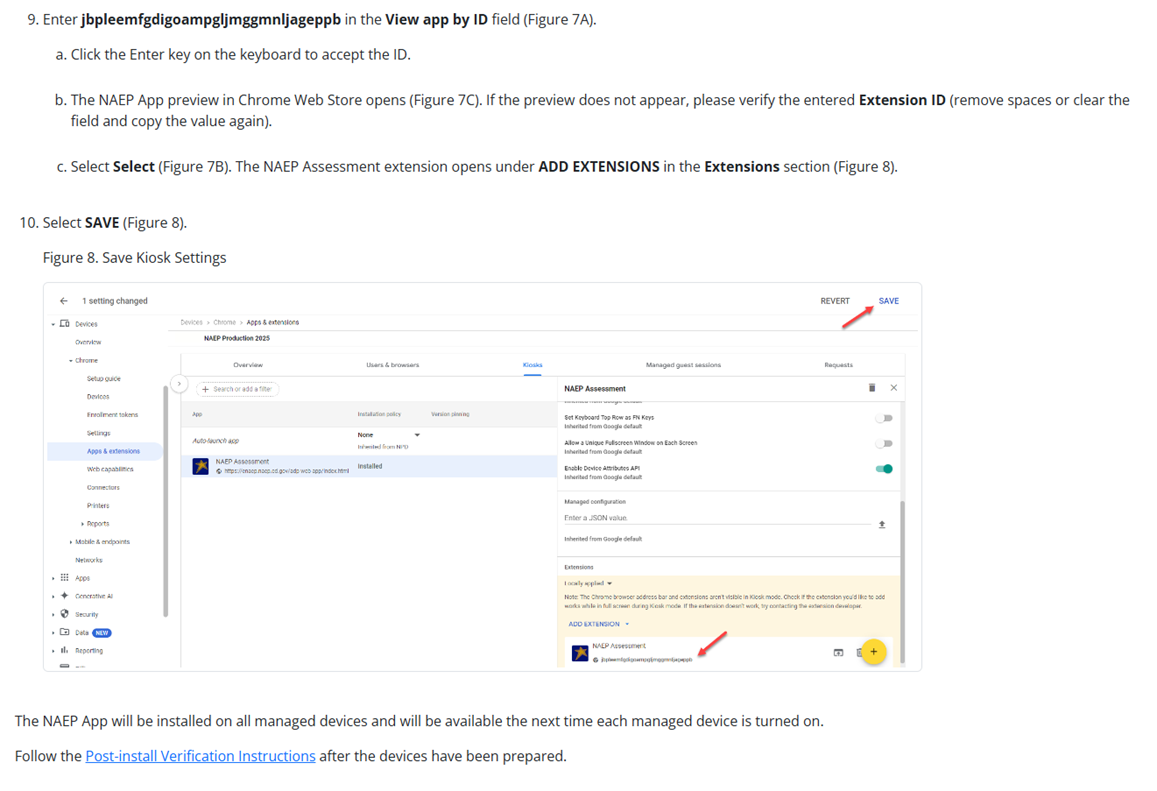The height and width of the screenshot is (791, 1157).
Task: Expand the Apps sidebar section arrow
Action: tap(53, 578)
